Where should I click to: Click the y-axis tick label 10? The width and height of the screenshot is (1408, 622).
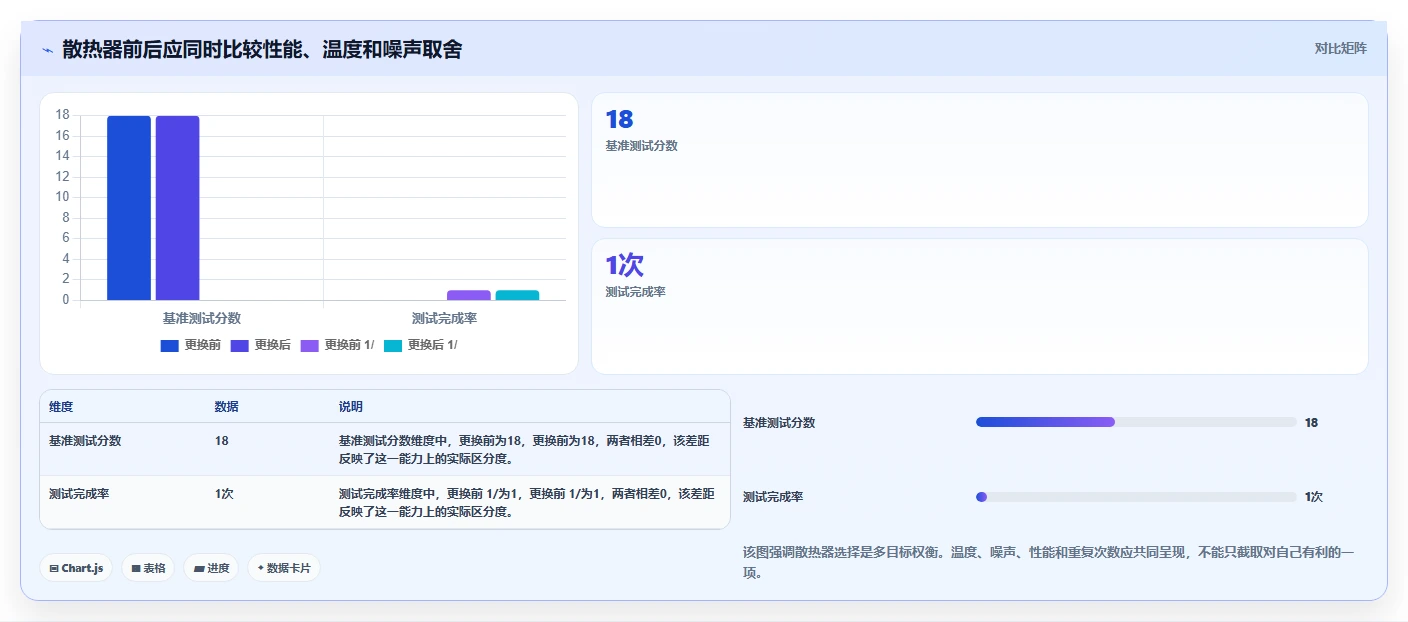[x=62, y=197]
